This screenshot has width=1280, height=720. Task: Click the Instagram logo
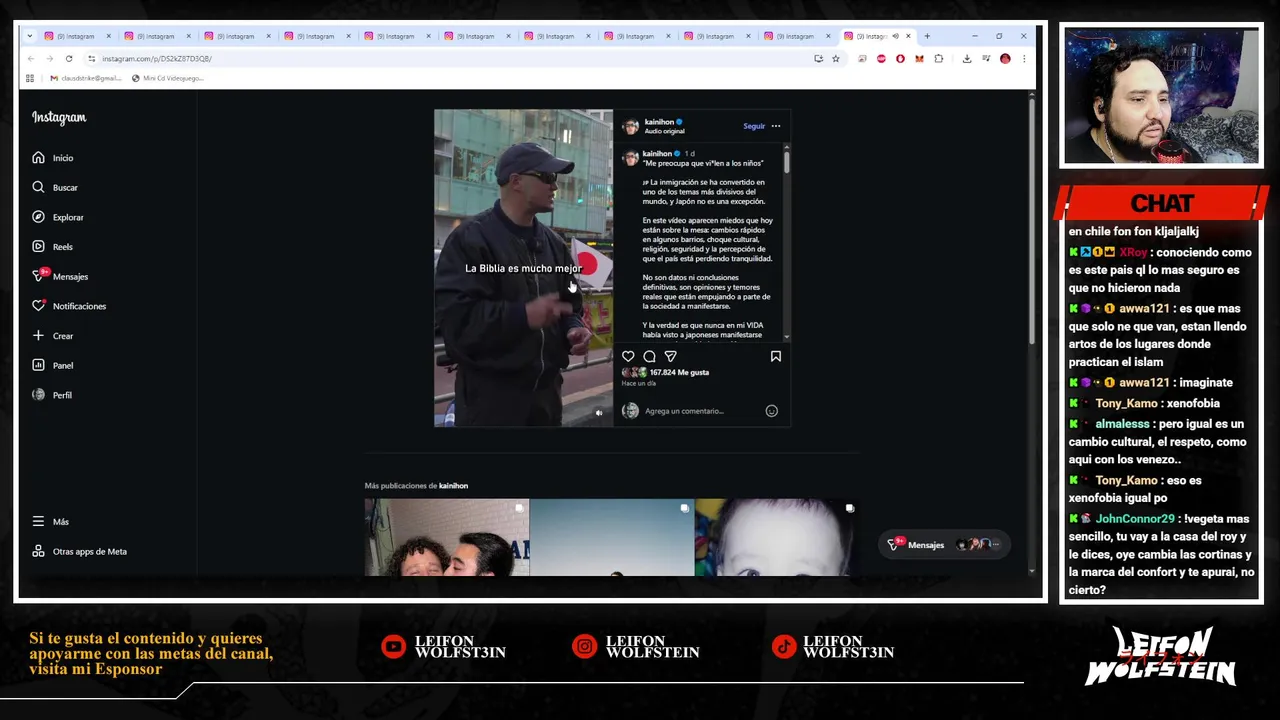coord(59,118)
